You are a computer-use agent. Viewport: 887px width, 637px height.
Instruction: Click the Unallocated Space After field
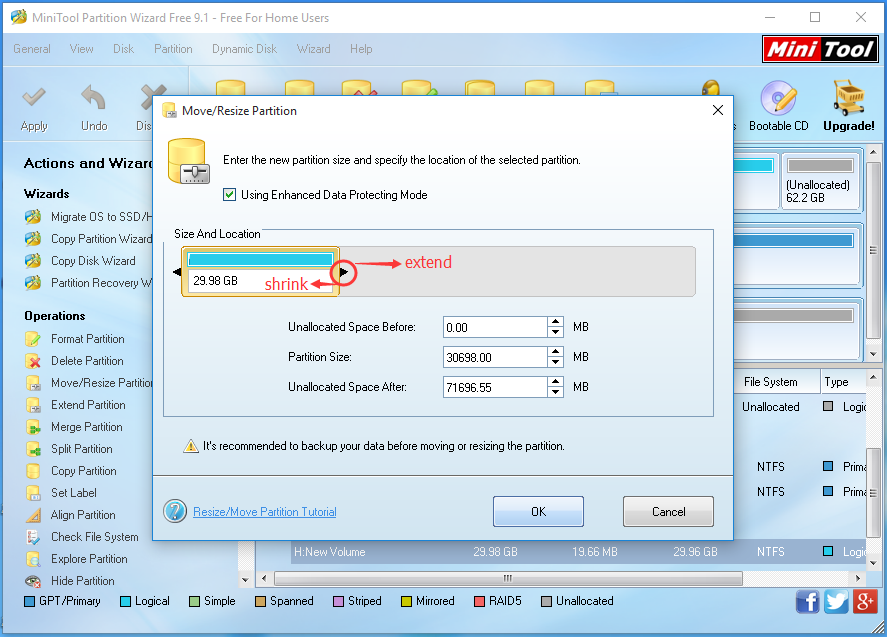pyautogui.click(x=495, y=388)
